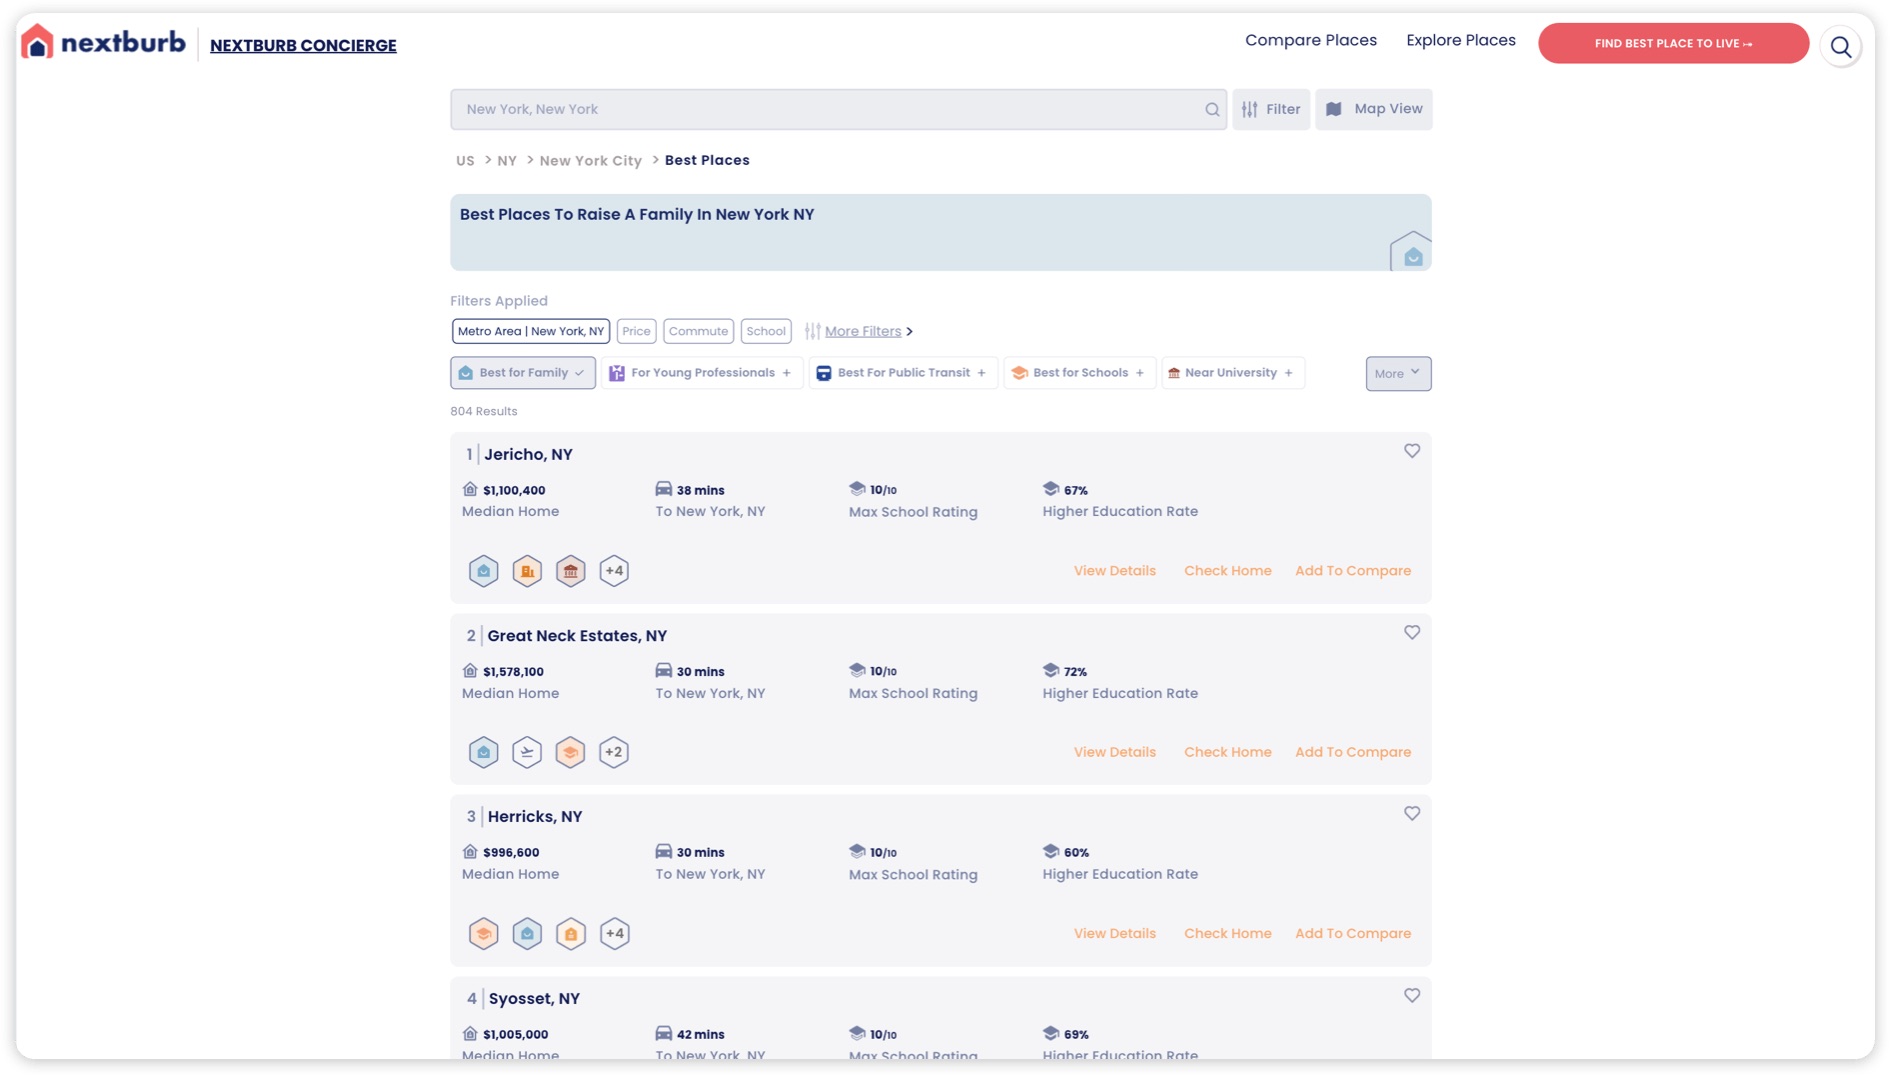This screenshot has width=1890, height=1077.
Task: Open the Commute filter
Action: [x=698, y=331]
